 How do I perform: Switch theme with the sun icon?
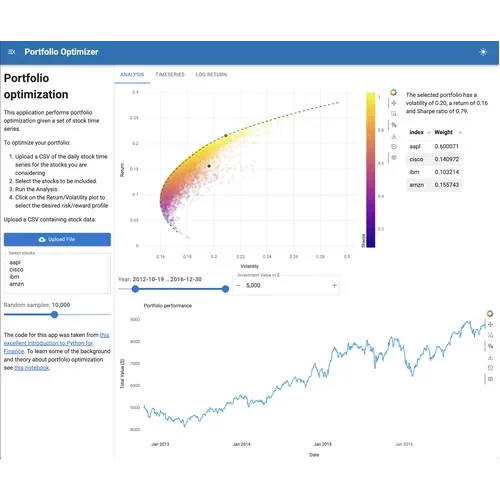pyautogui.click(x=483, y=52)
